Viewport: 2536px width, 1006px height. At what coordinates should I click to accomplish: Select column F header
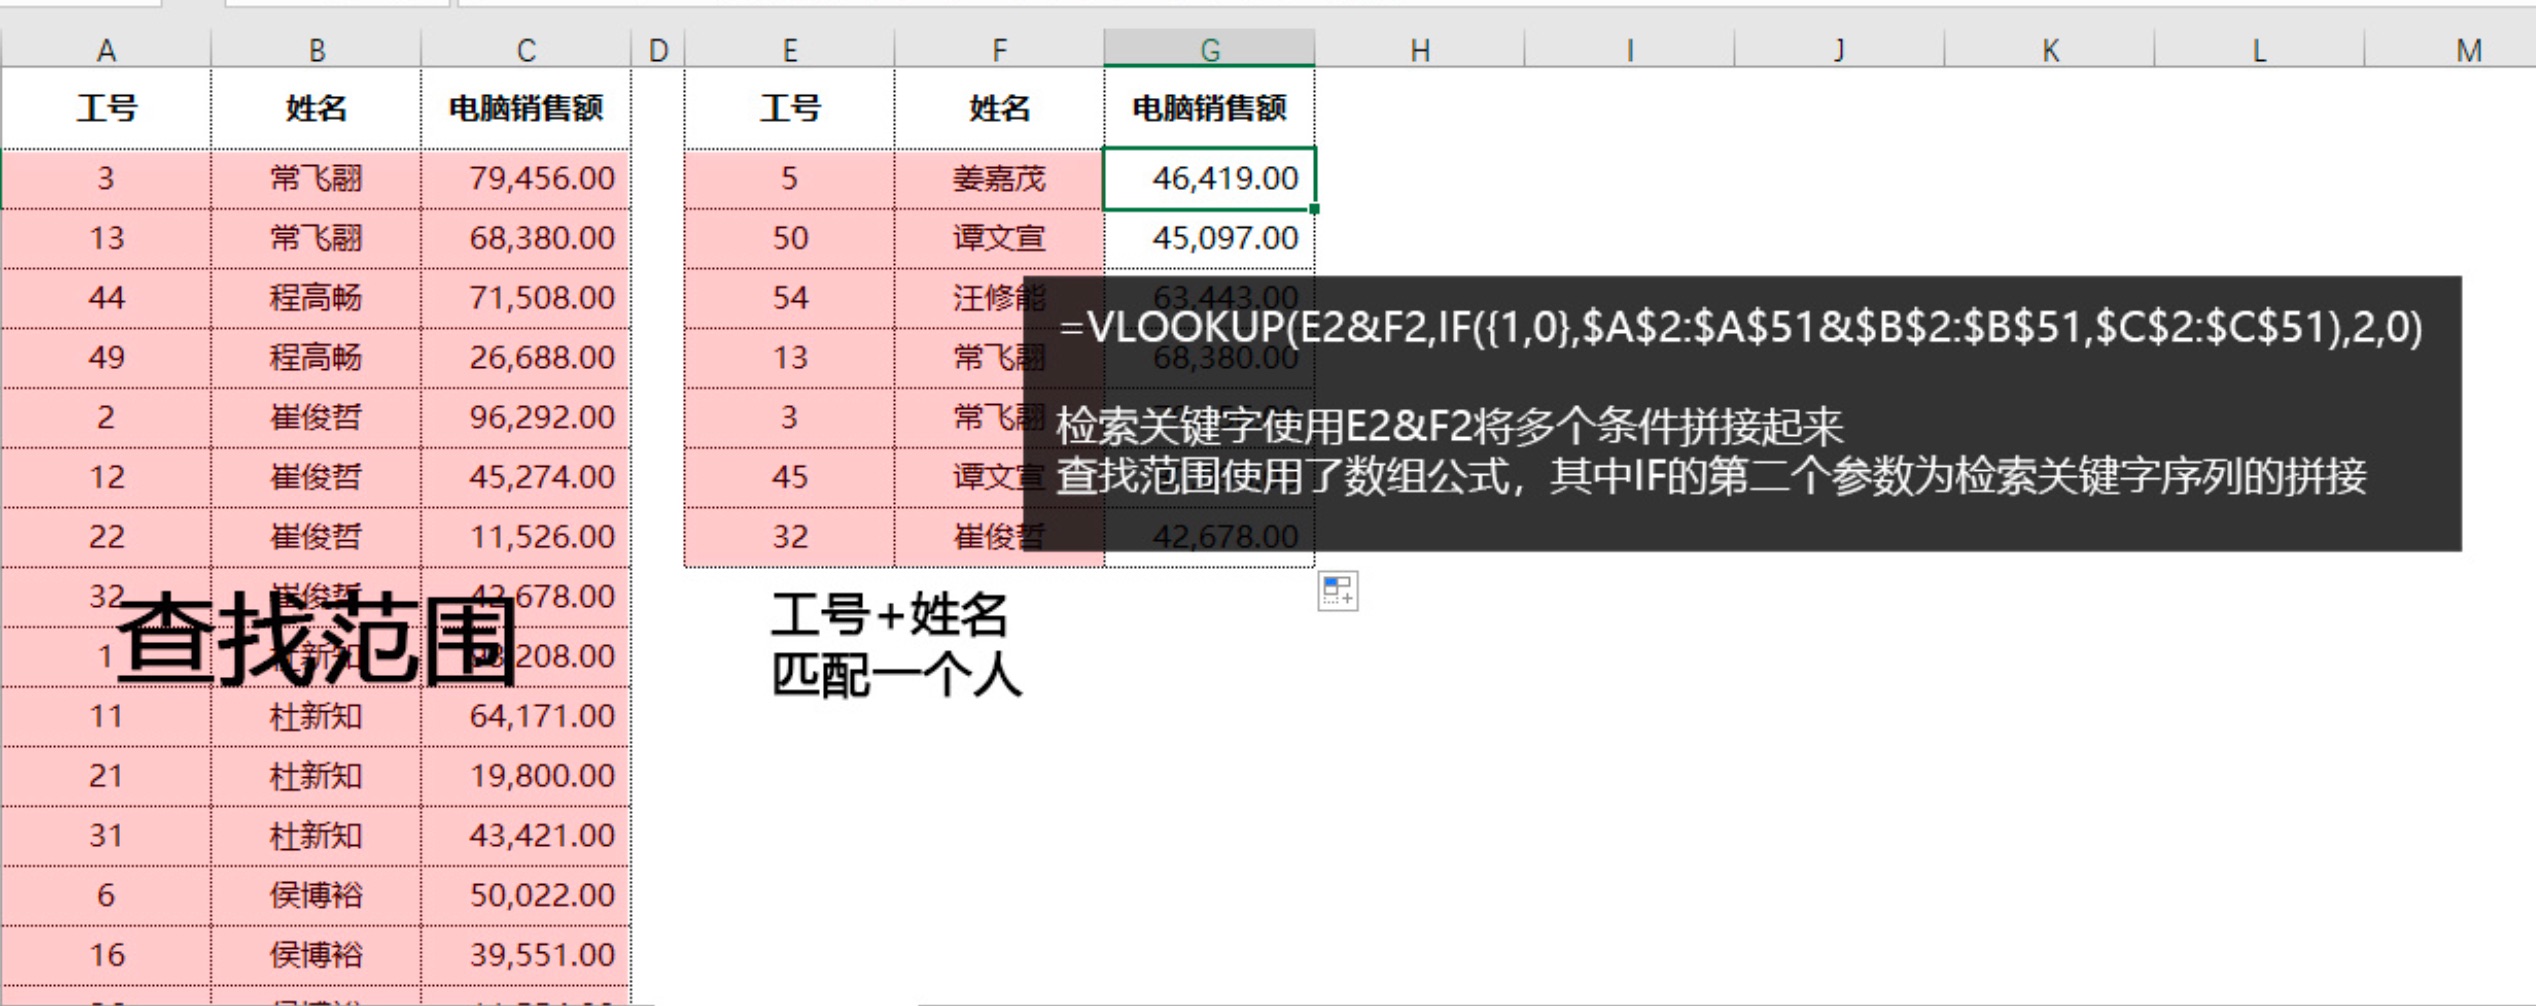[x=999, y=49]
